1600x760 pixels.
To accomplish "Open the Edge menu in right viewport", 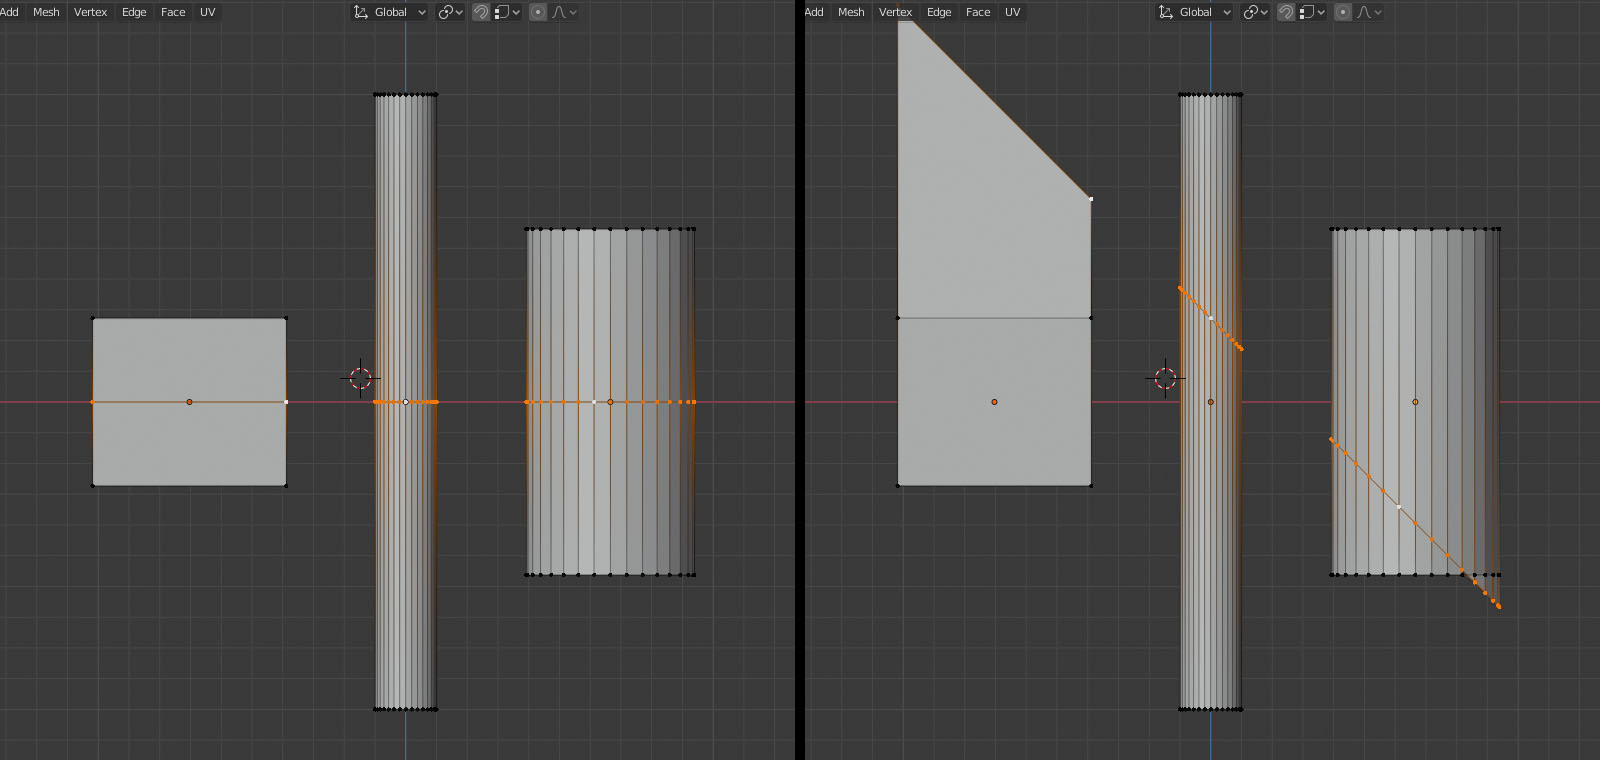I will tap(939, 12).
